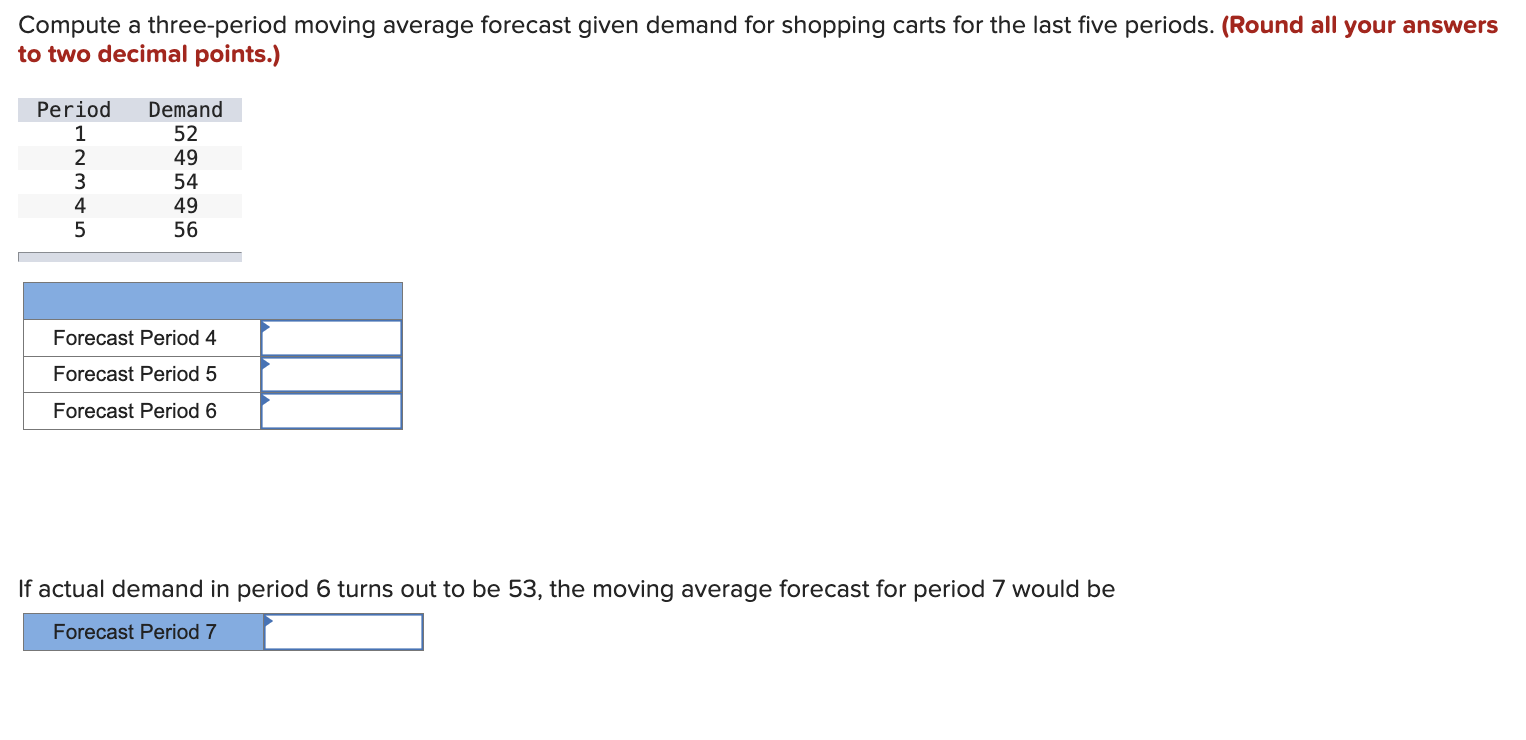Select the demand value 52 for period 1
The image size is (1526, 740).
tap(184, 133)
